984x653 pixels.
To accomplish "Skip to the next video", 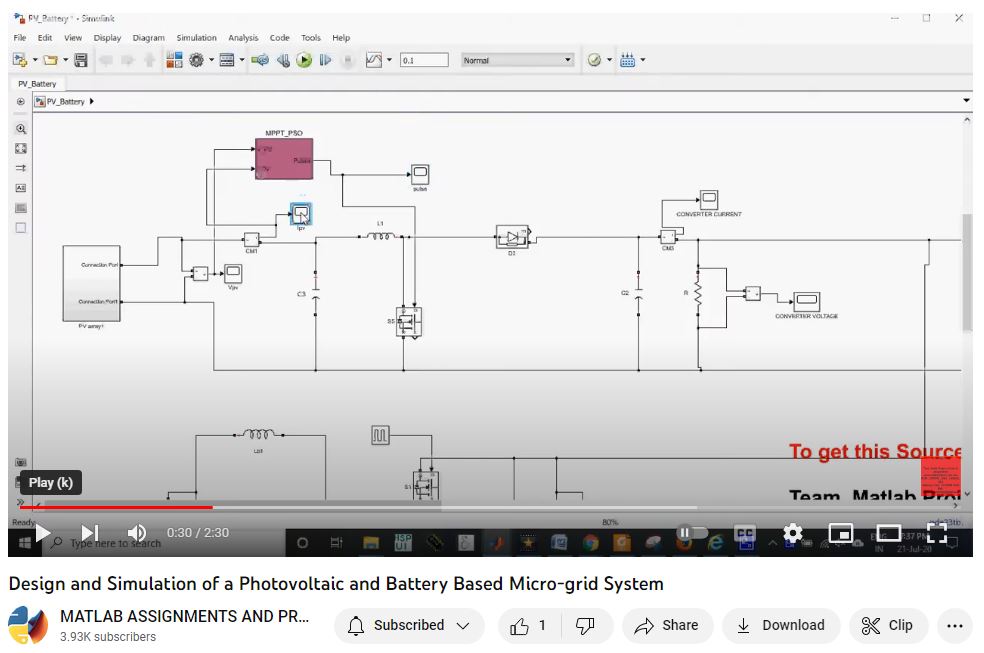I will (90, 533).
